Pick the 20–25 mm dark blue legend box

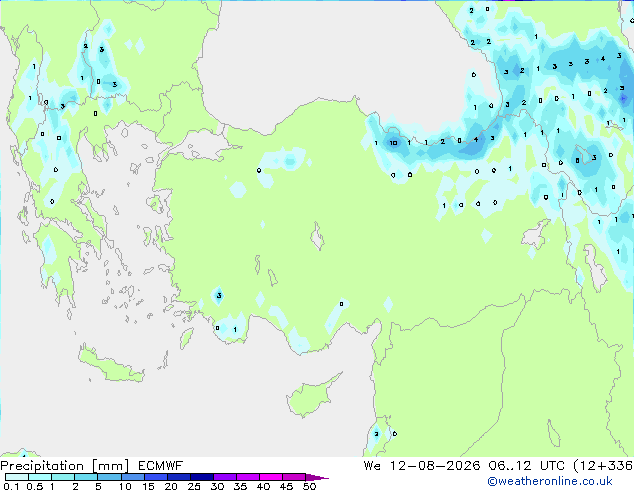(x=178, y=477)
